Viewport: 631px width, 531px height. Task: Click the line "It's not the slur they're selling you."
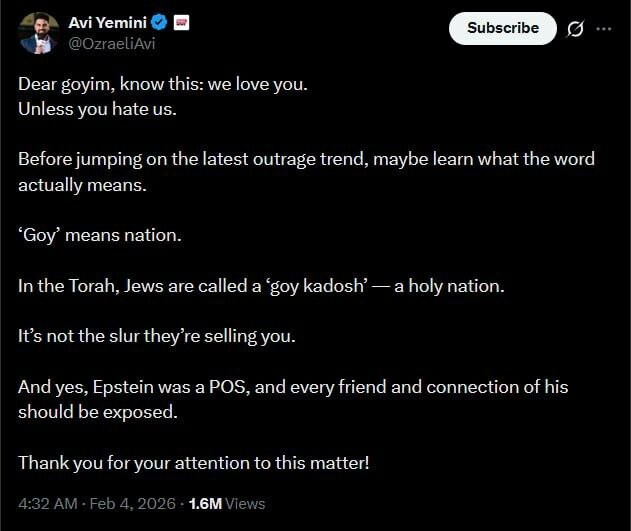pyautogui.click(x=158, y=336)
